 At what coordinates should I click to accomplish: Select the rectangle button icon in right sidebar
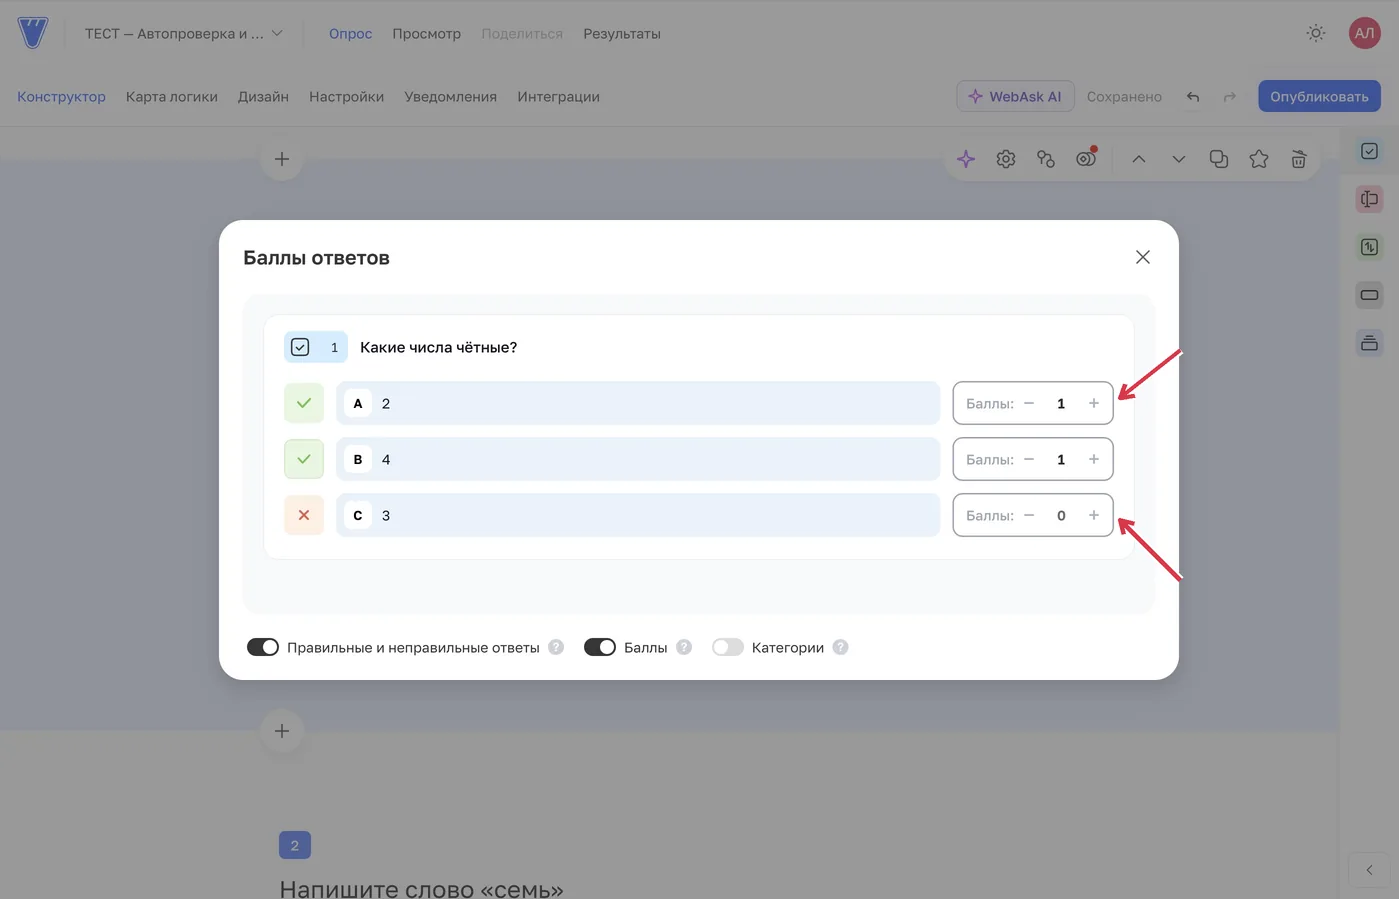click(x=1370, y=295)
